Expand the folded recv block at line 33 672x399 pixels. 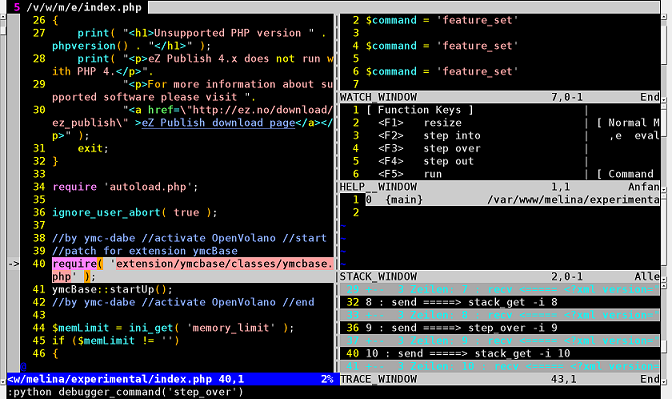pyautogui.click(x=500, y=315)
